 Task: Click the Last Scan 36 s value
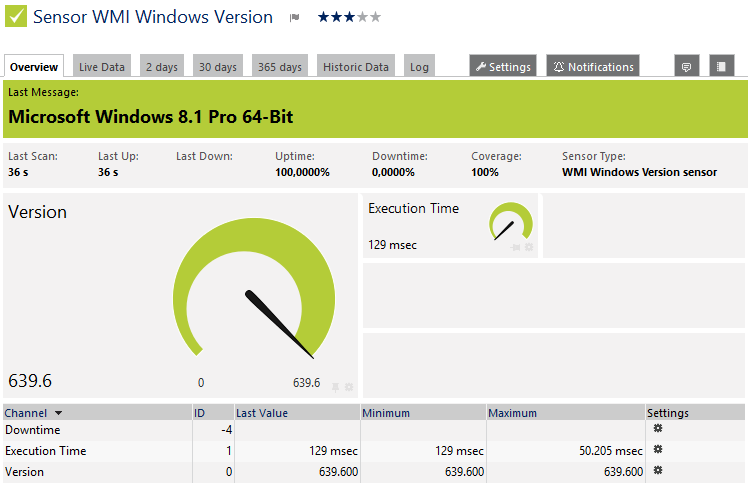coord(18,172)
